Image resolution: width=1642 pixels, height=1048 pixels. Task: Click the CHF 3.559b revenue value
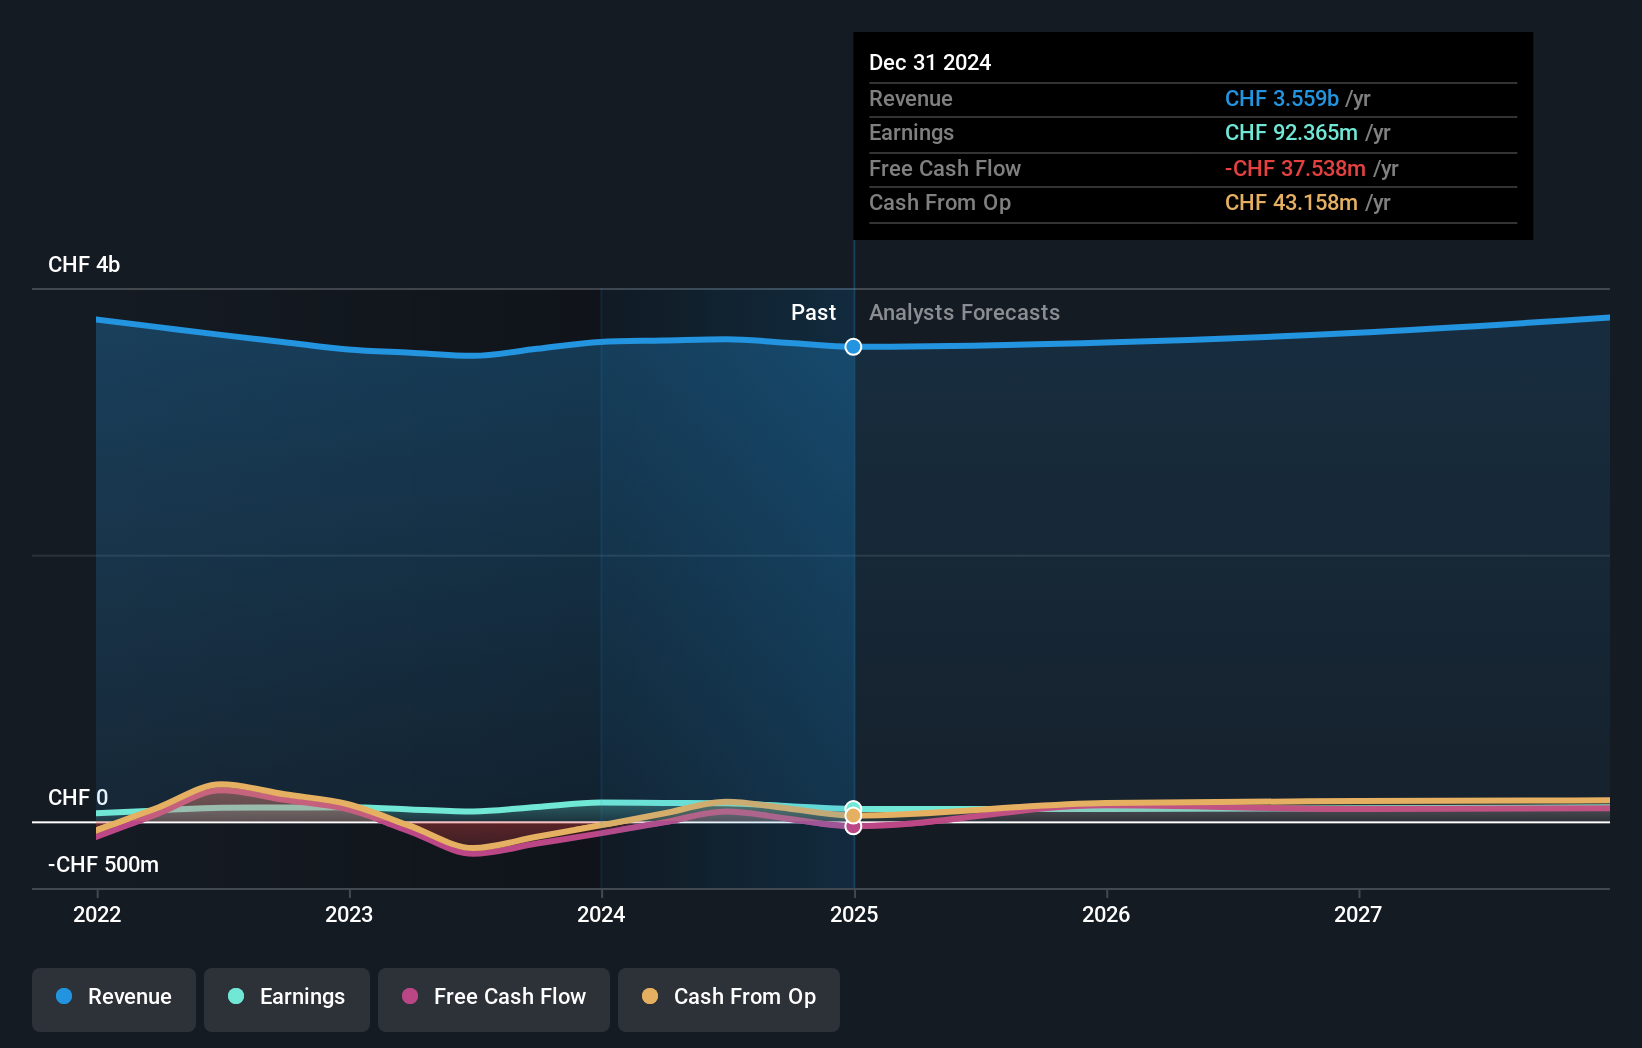pyautogui.click(x=1282, y=99)
